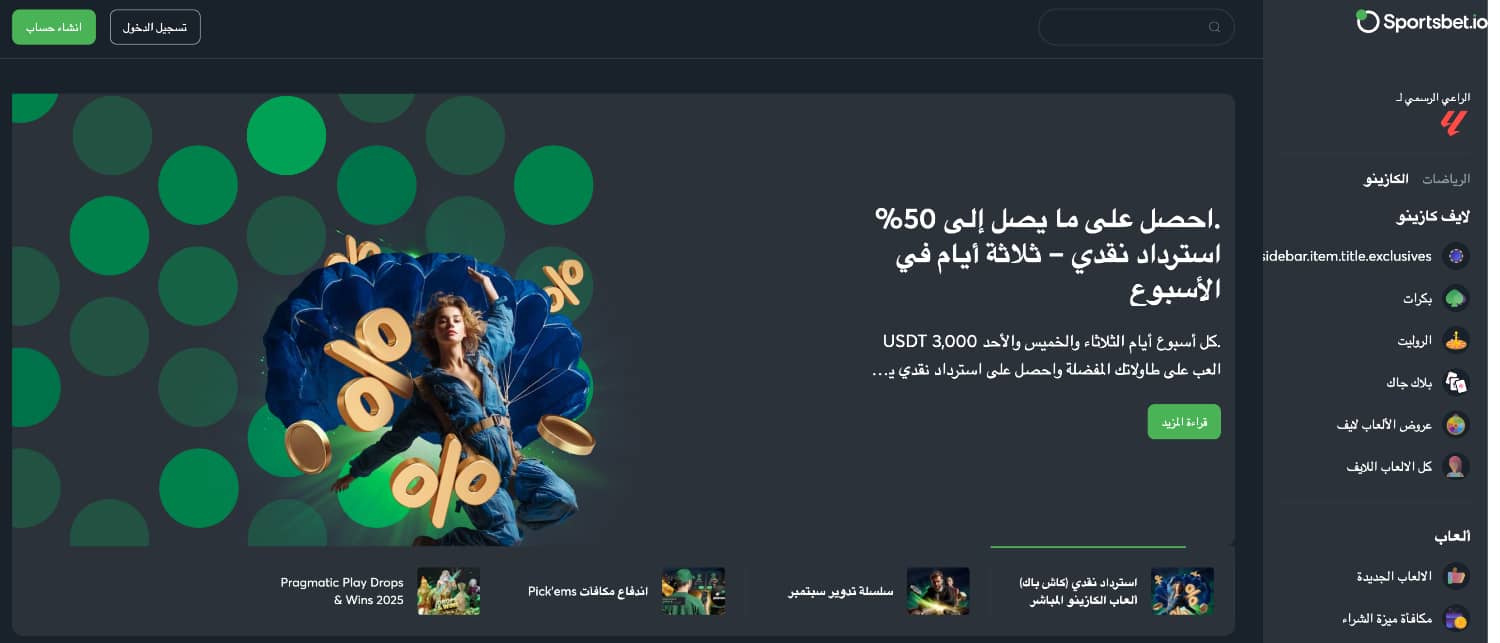This screenshot has width=1500, height=643.
Task: Click the قراءة المزيد read more button
Action: click(1184, 422)
